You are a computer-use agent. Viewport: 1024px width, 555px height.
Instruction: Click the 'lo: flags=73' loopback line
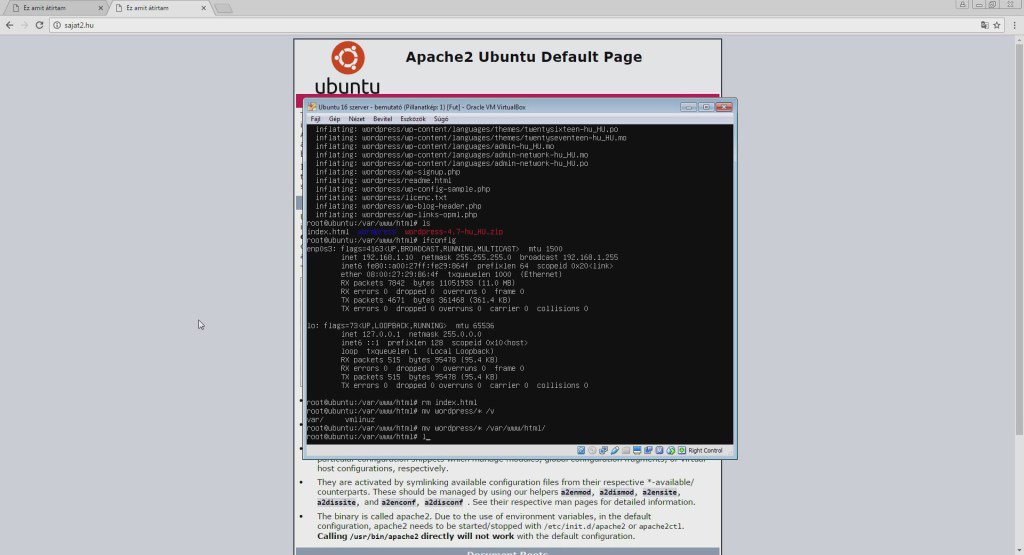[400, 326]
